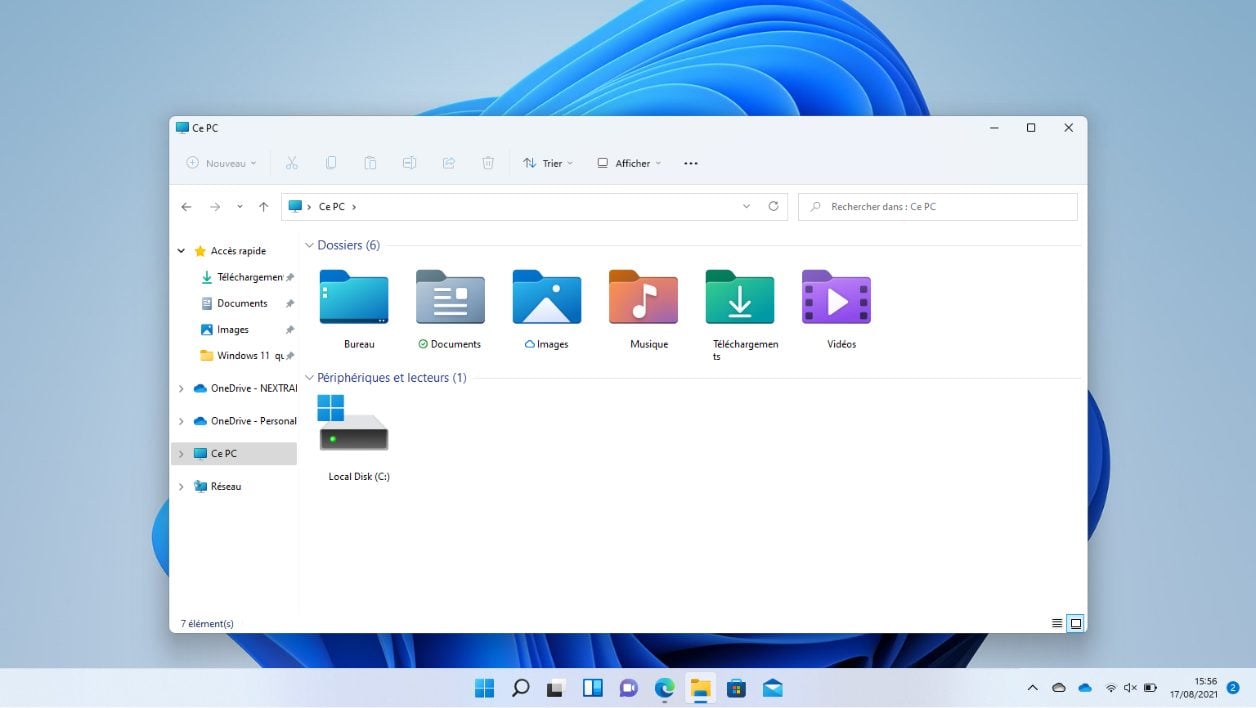1256x708 pixels.
Task: Select the Bureau folder icon
Action: click(354, 297)
